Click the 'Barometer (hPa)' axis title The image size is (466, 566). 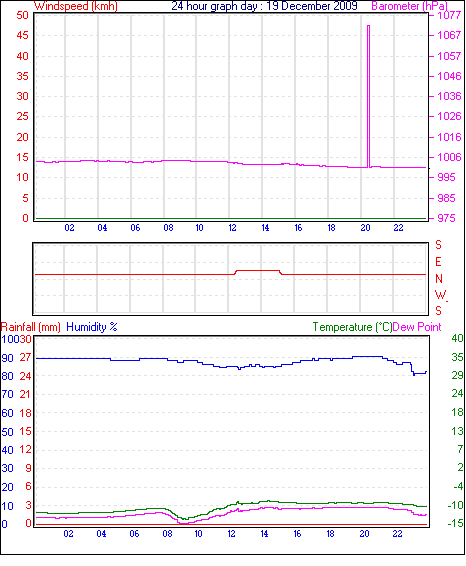pyautogui.click(x=409, y=6)
